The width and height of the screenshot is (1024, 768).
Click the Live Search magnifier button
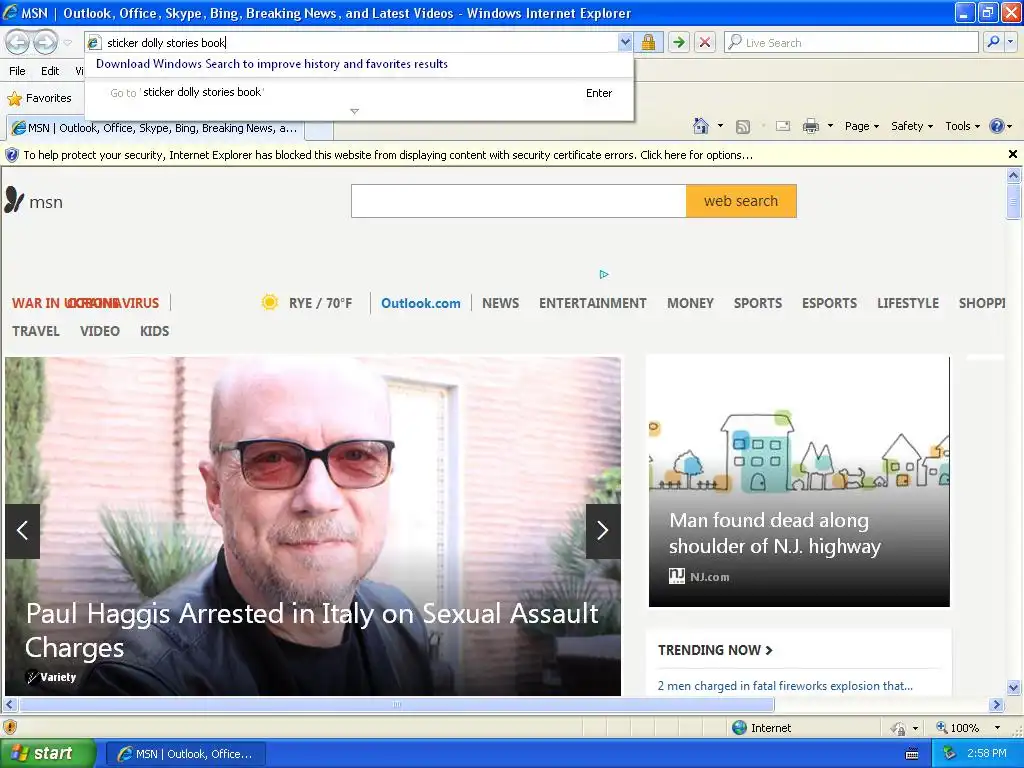pos(993,42)
